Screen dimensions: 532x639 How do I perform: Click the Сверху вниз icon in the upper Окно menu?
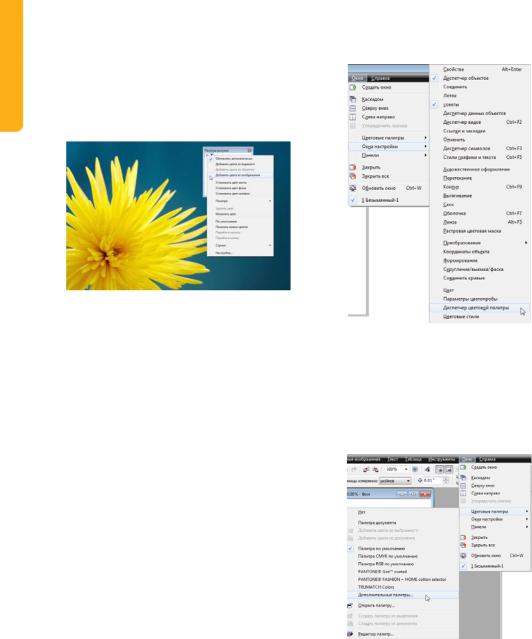coord(353,108)
